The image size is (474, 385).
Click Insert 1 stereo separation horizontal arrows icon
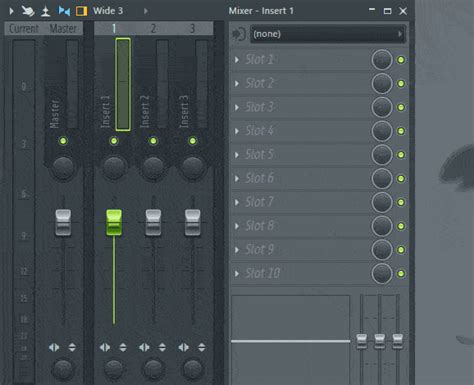105,348
